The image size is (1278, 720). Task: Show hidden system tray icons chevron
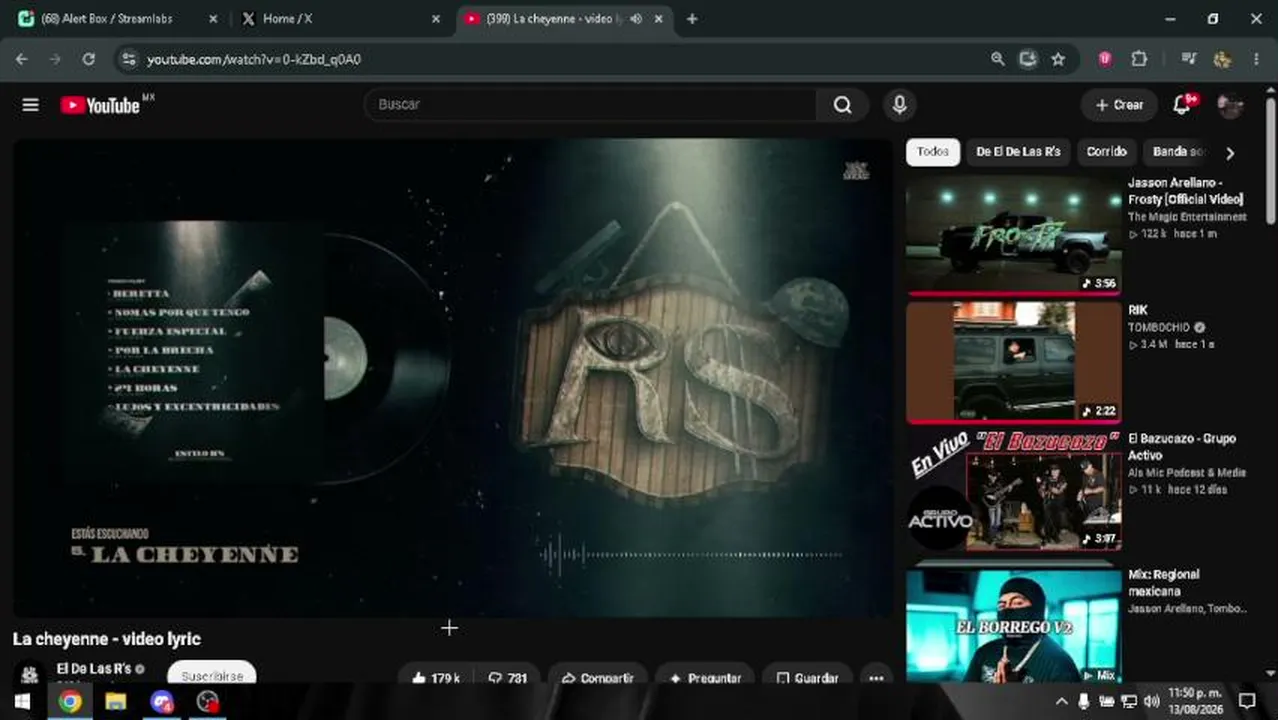(1061, 702)
